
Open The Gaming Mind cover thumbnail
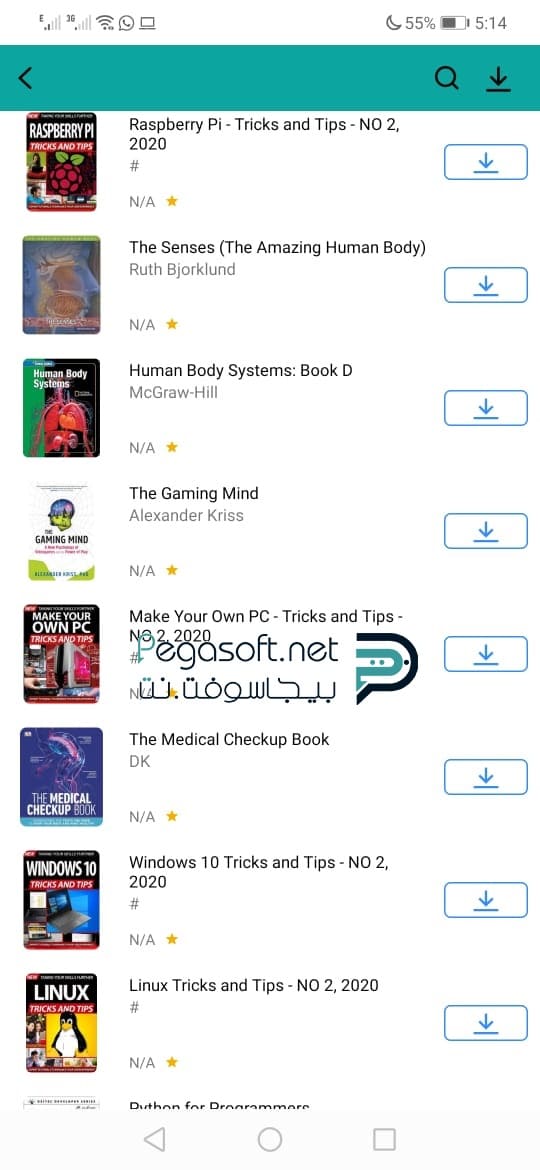click(62, 531)
